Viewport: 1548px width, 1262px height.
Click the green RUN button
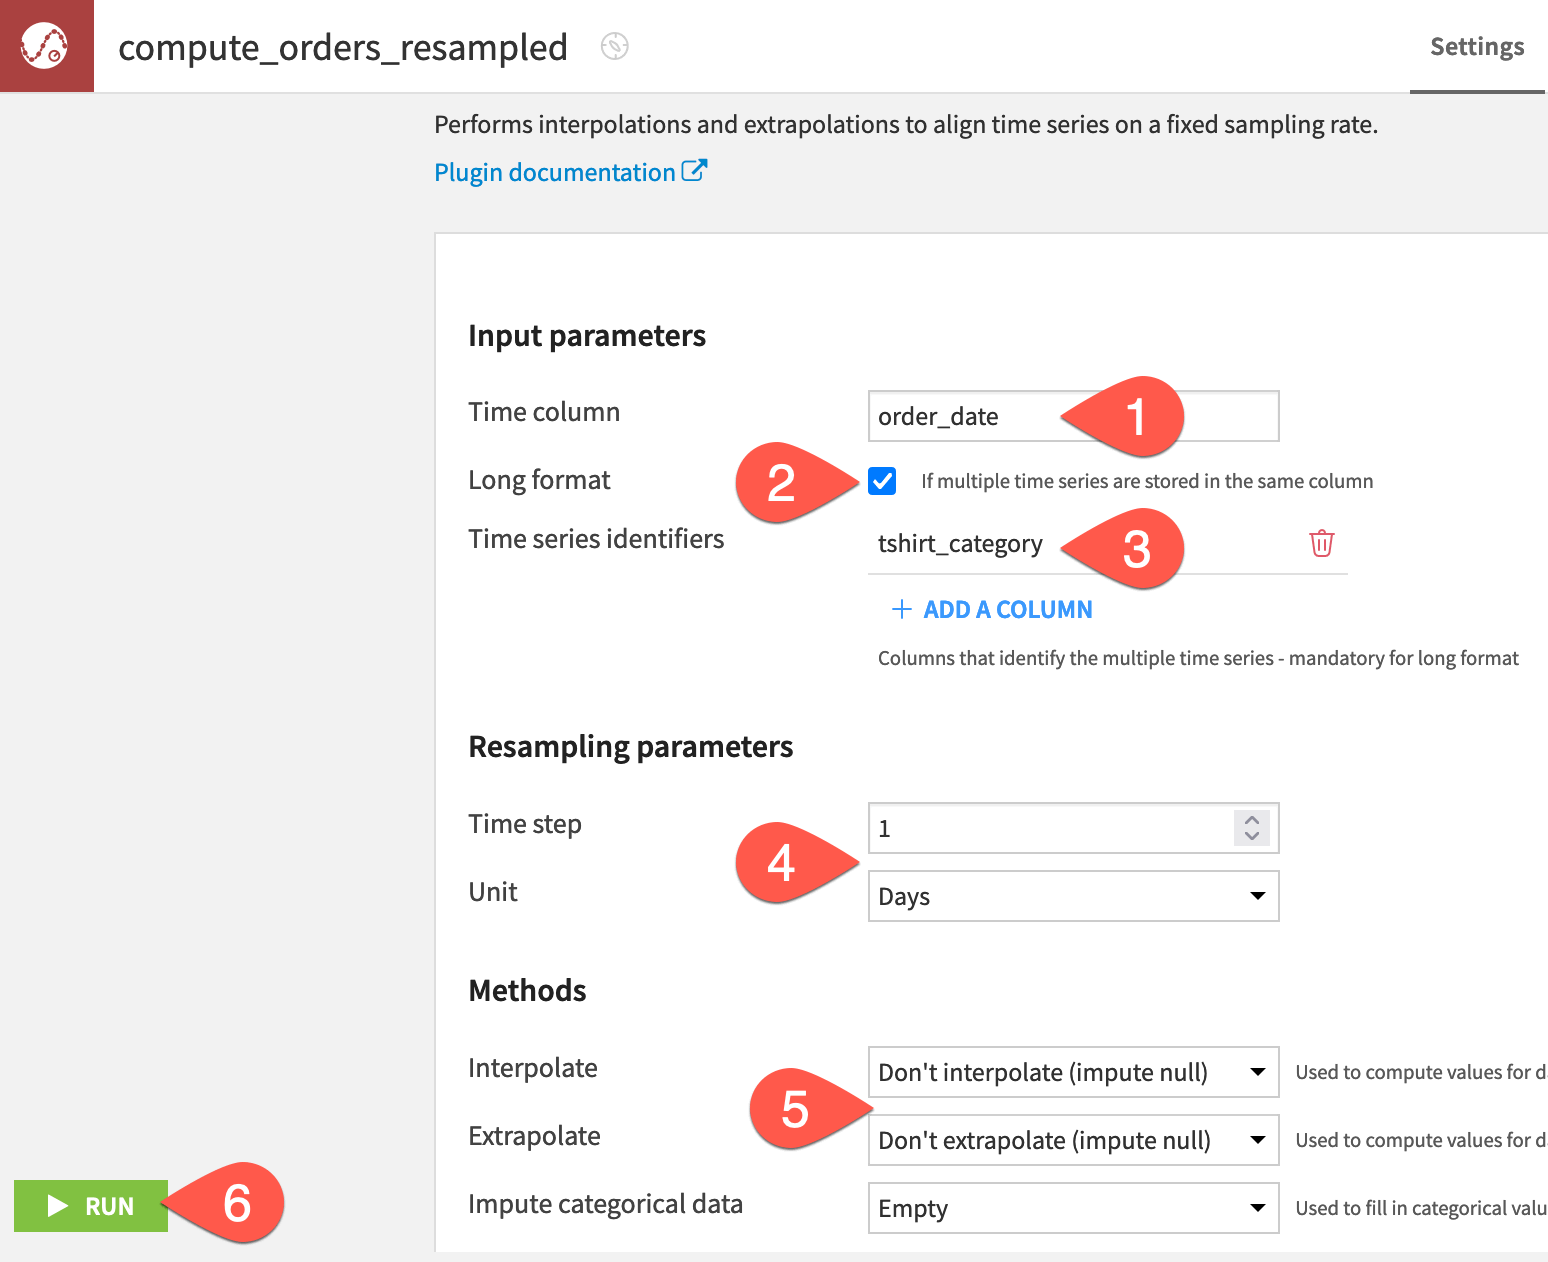pyautogui.click(x=91, y=1206)
